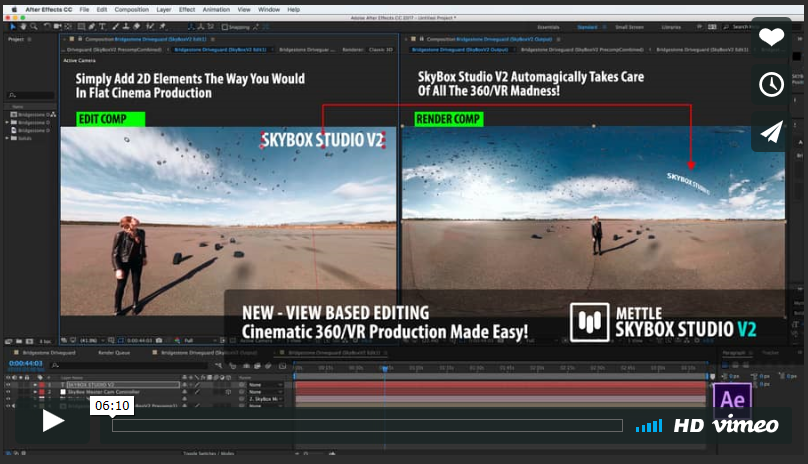
Task: Select the Puppet Pin tool
Action: click(x=163, y=26)
